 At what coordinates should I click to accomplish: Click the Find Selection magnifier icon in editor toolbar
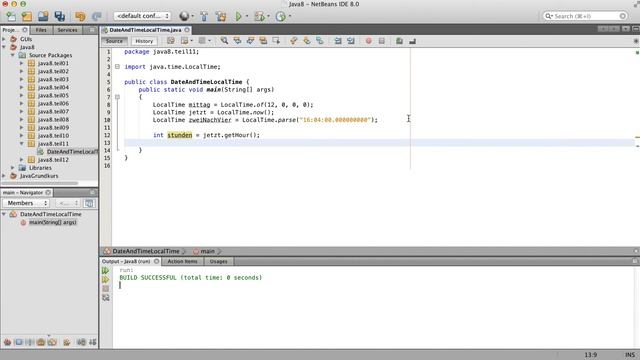[224, 41]
